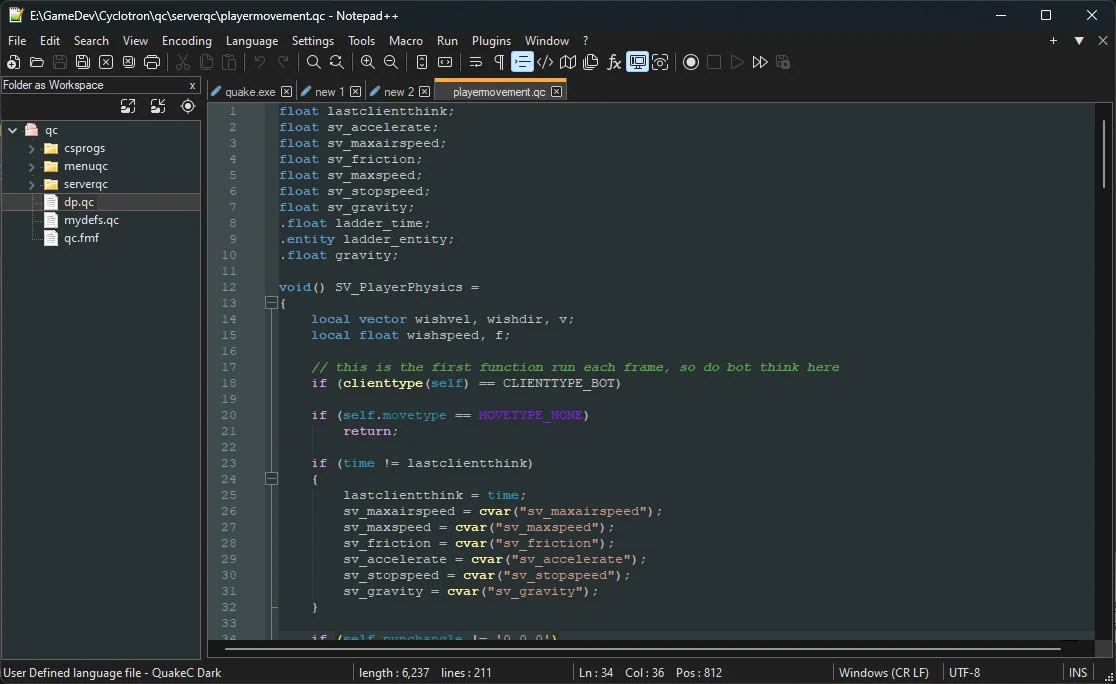Open Find with the magnifier icon
Screen dimensions: 1116x684
click(313, 63)
